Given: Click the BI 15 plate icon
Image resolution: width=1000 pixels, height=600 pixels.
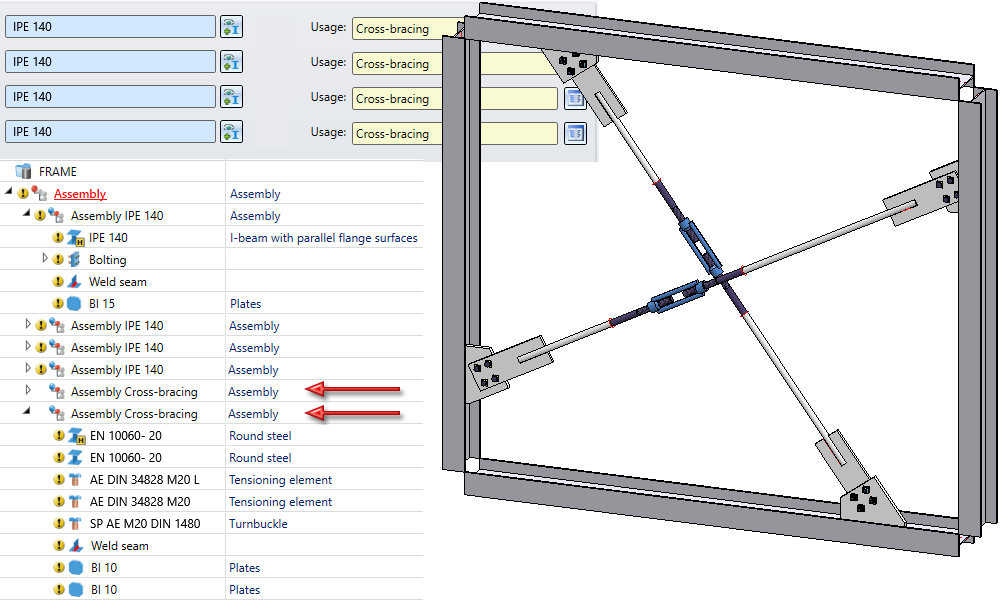Looking at the screenshot, I should (74, 304).
